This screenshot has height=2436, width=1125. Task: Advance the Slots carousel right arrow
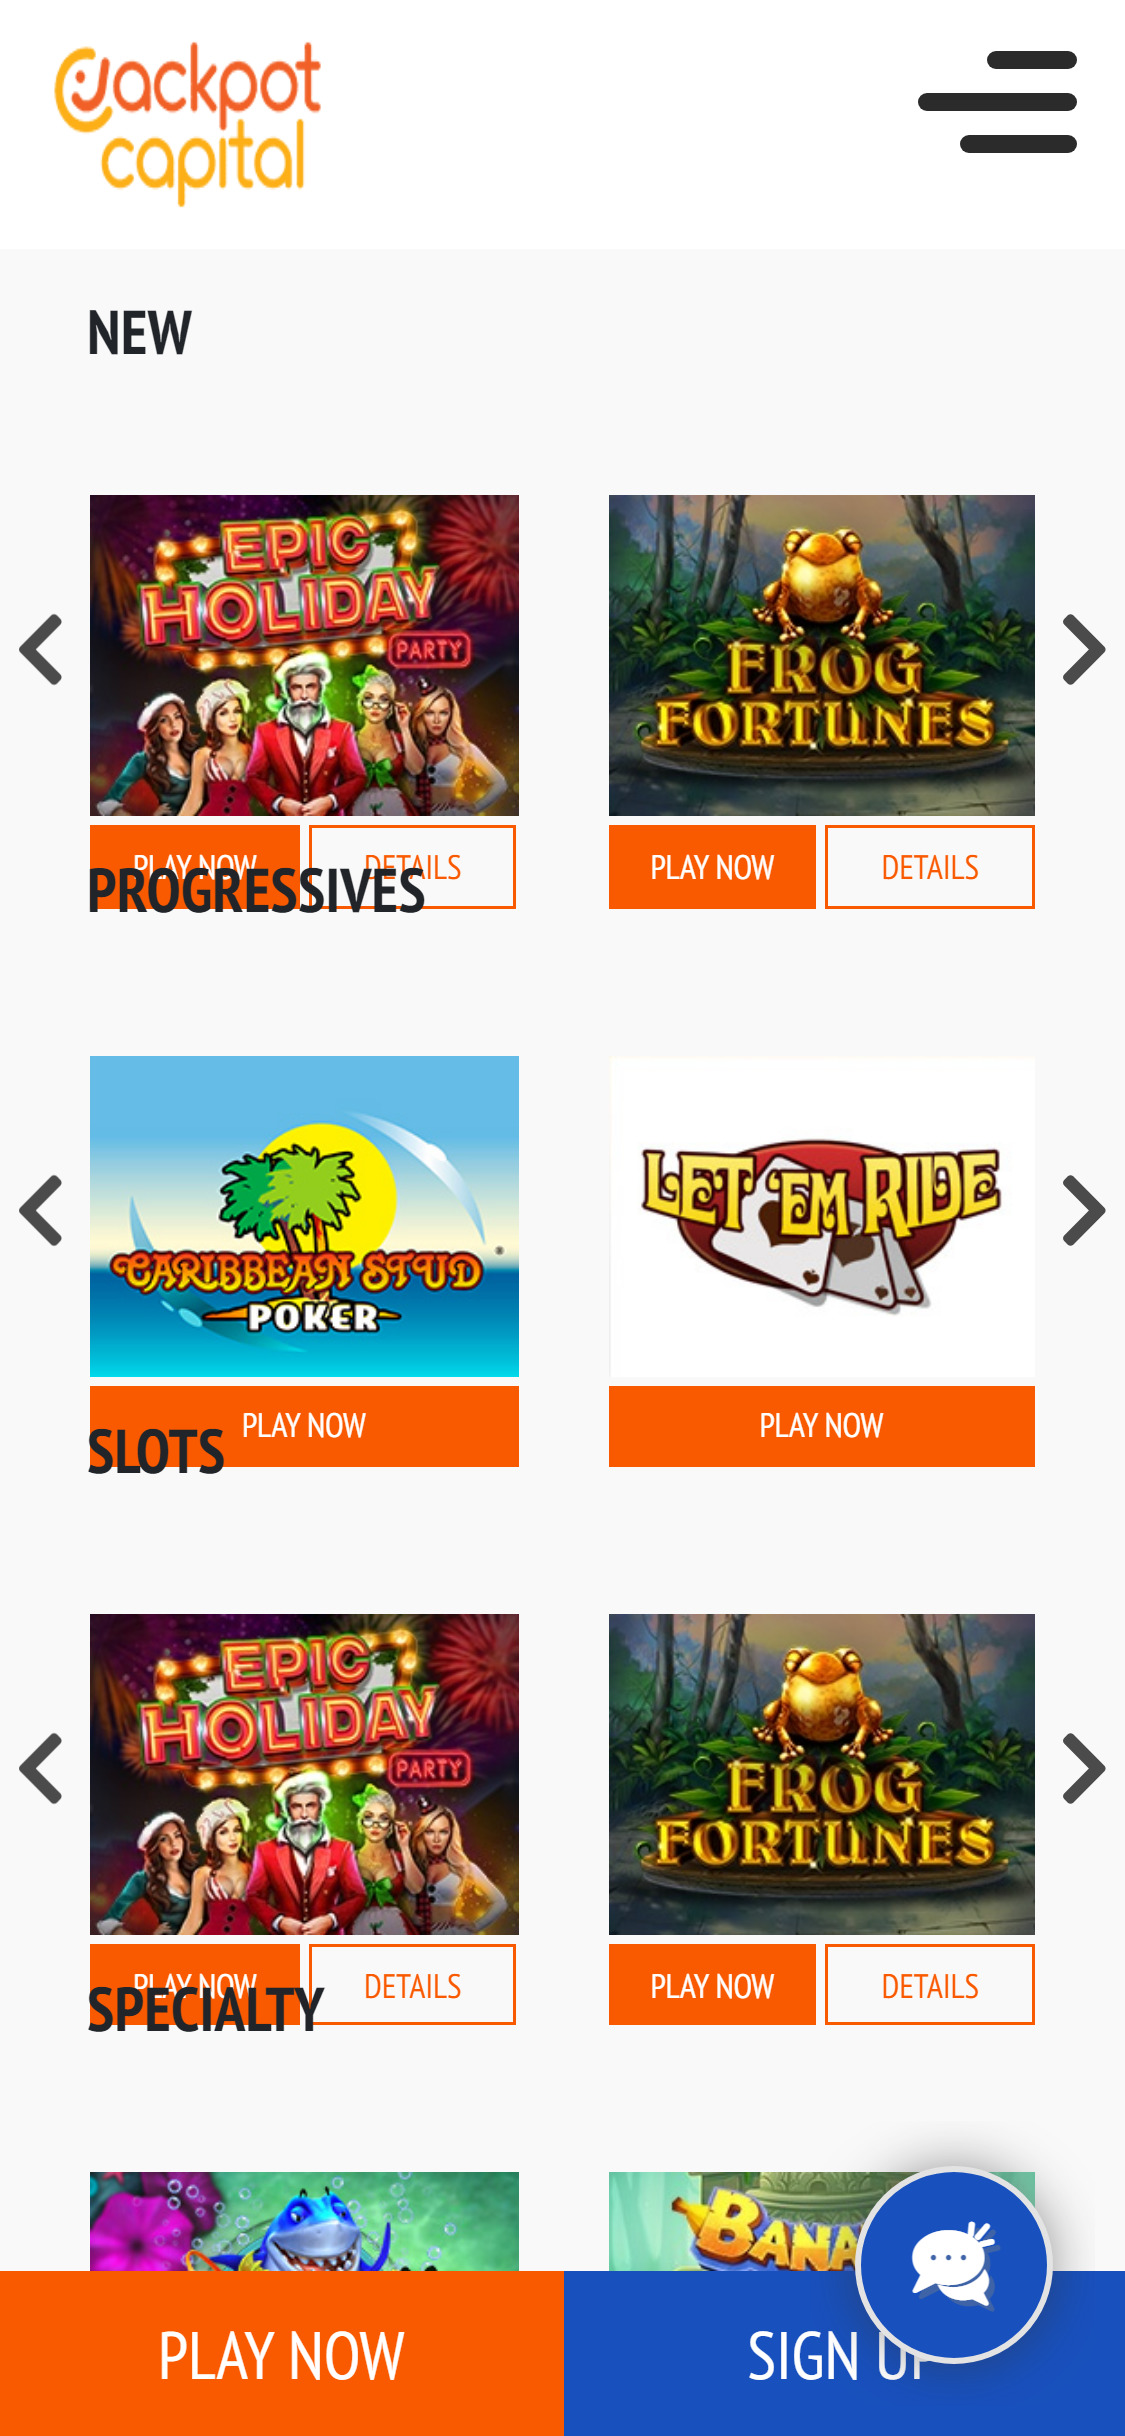[1083, 1768]
